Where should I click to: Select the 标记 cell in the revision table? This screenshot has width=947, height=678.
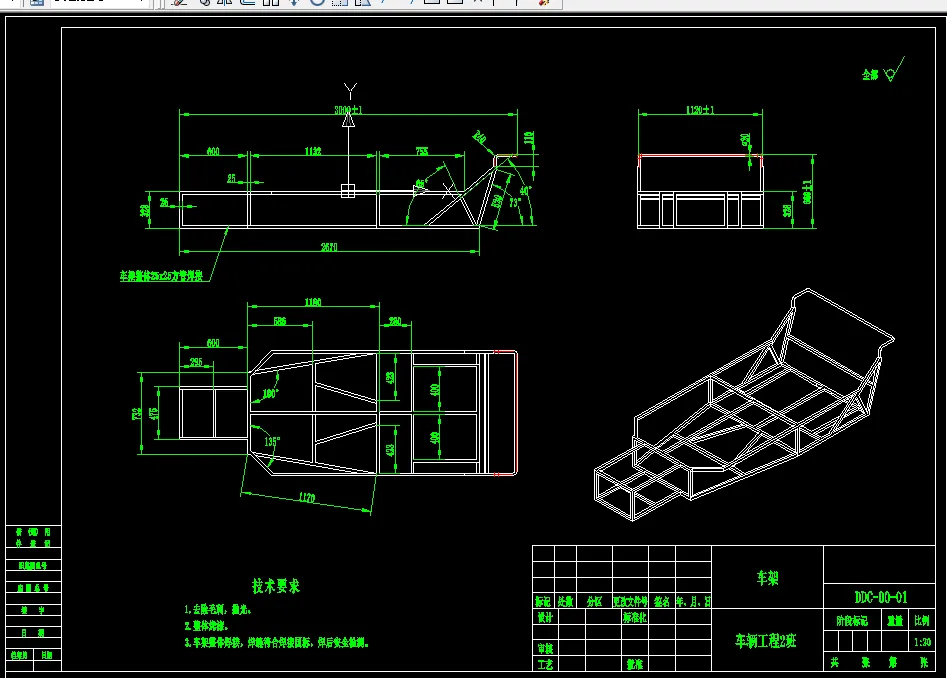tap(543, 601)
